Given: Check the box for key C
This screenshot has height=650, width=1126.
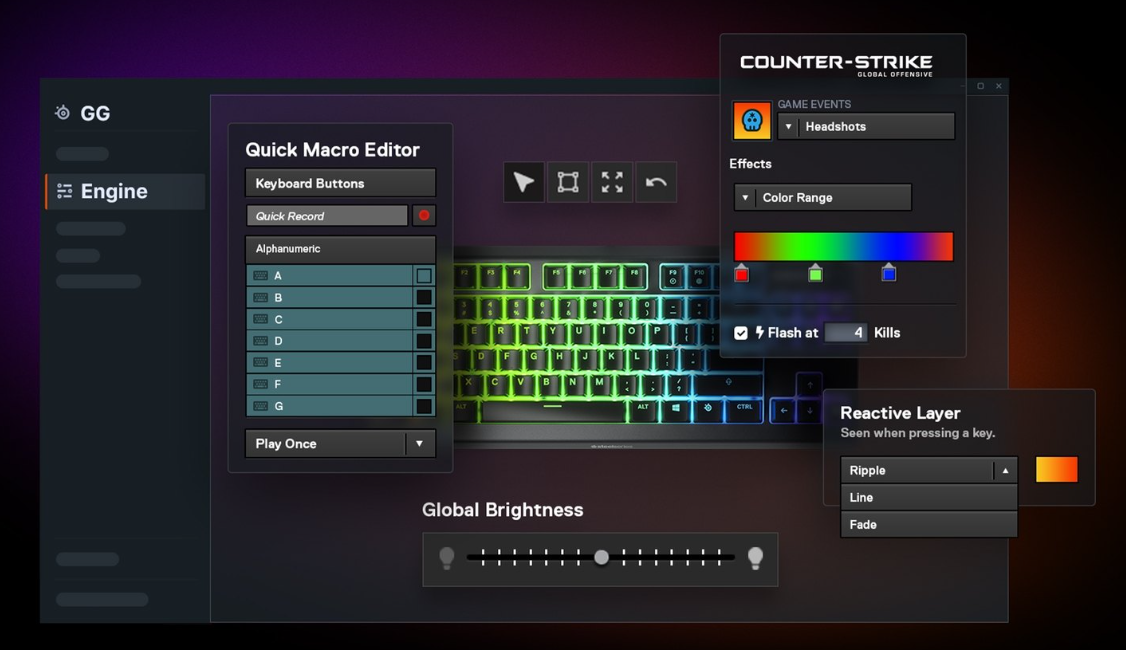Looking at the screenshot, I should (x=424, y=319).
